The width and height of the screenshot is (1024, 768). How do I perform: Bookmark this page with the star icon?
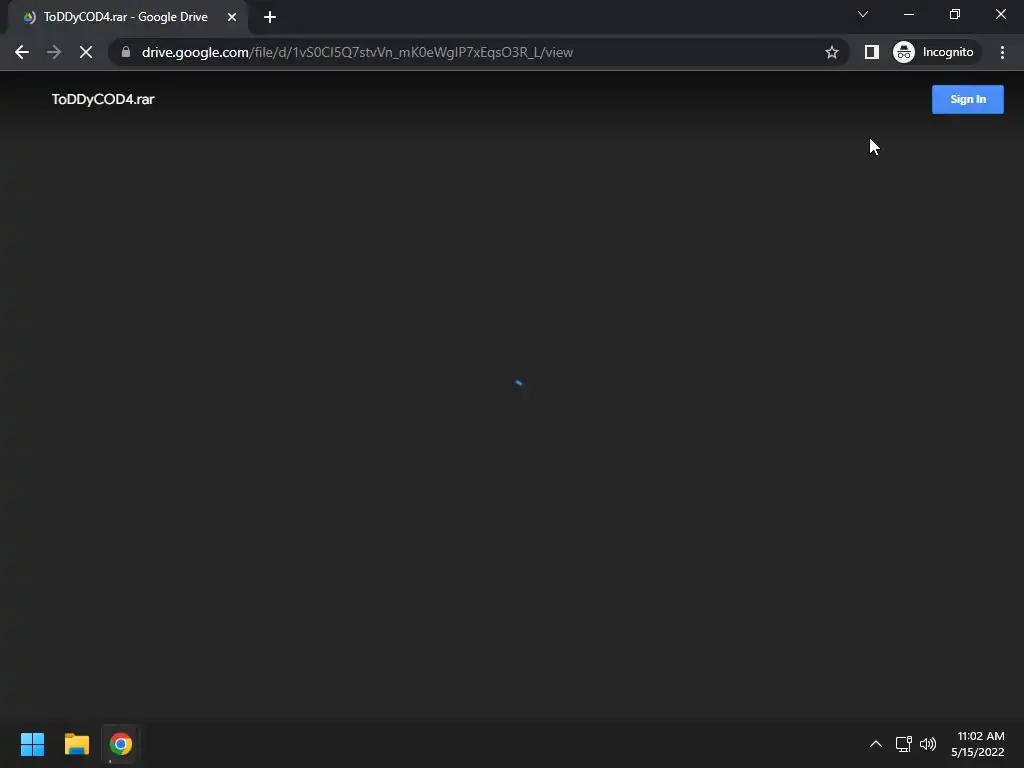tap(831, 52)
